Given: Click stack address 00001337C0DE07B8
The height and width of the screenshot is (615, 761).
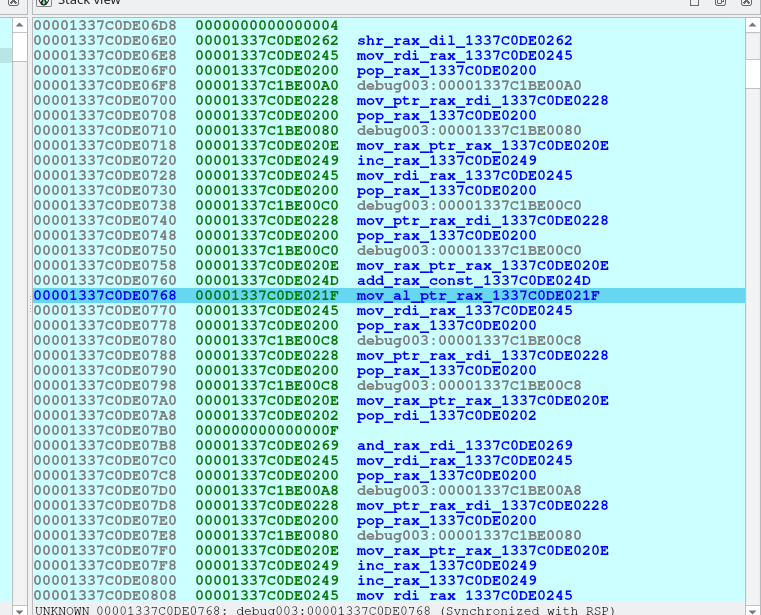Looking at the screenshot, I should point(105,445).
